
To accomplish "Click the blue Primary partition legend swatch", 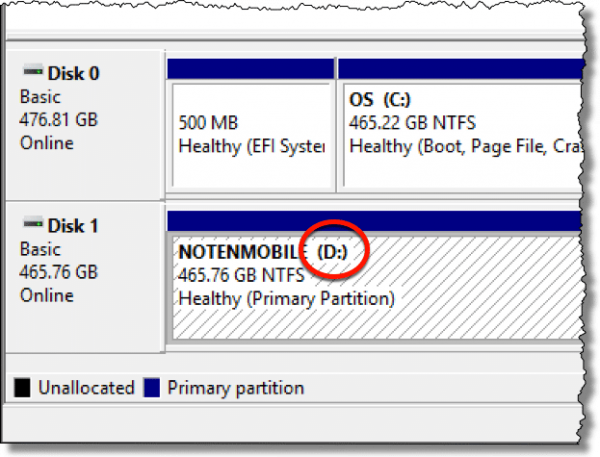I will point(152,388).
